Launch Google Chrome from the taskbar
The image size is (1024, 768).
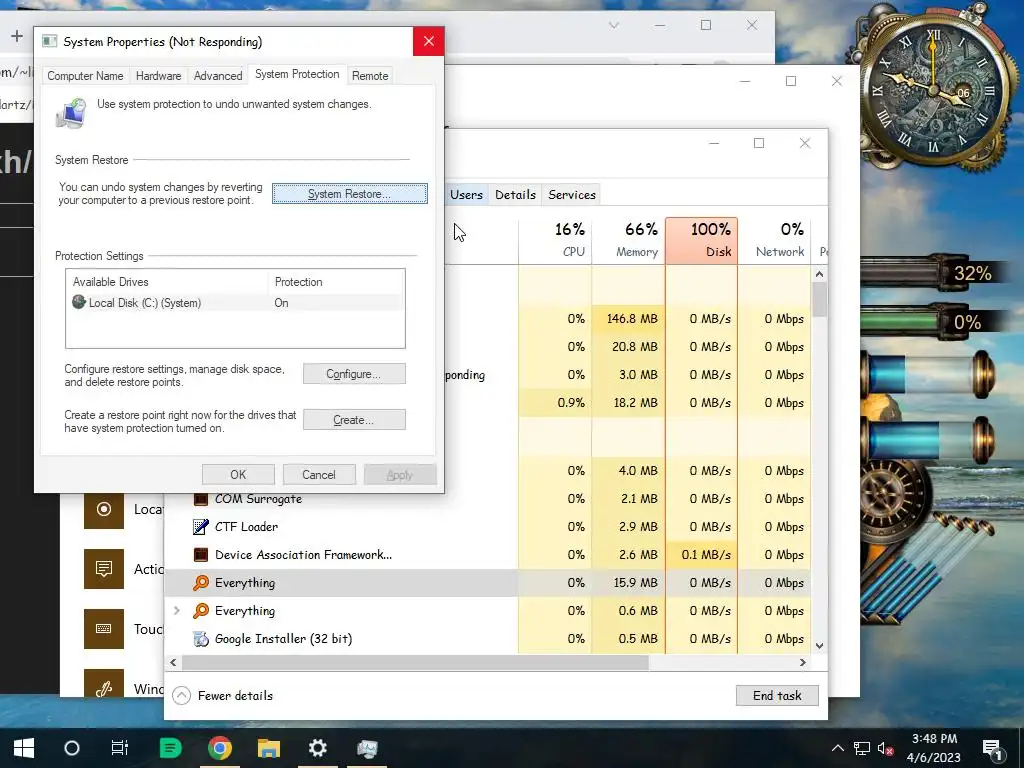coord(220,748)
